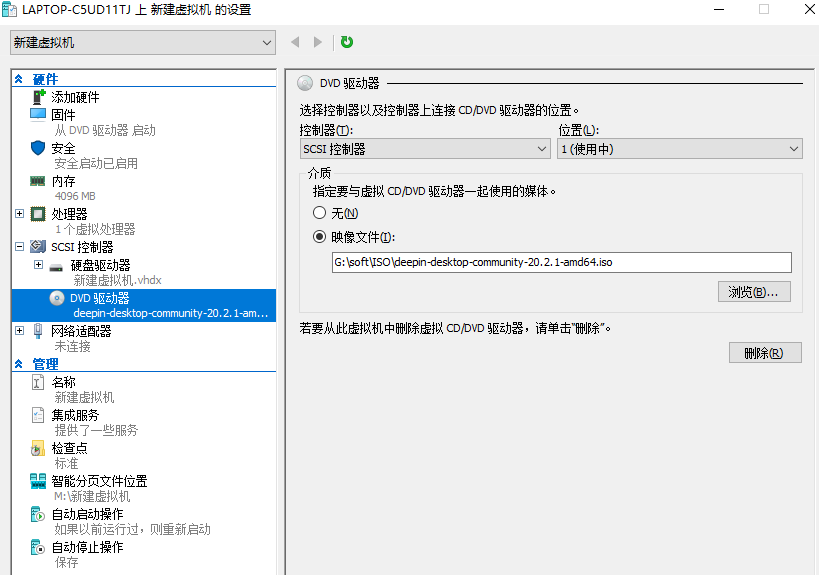The image size is (819, 575).
Task: Select the DVD drive disc icon in tree
Action: 57,298
